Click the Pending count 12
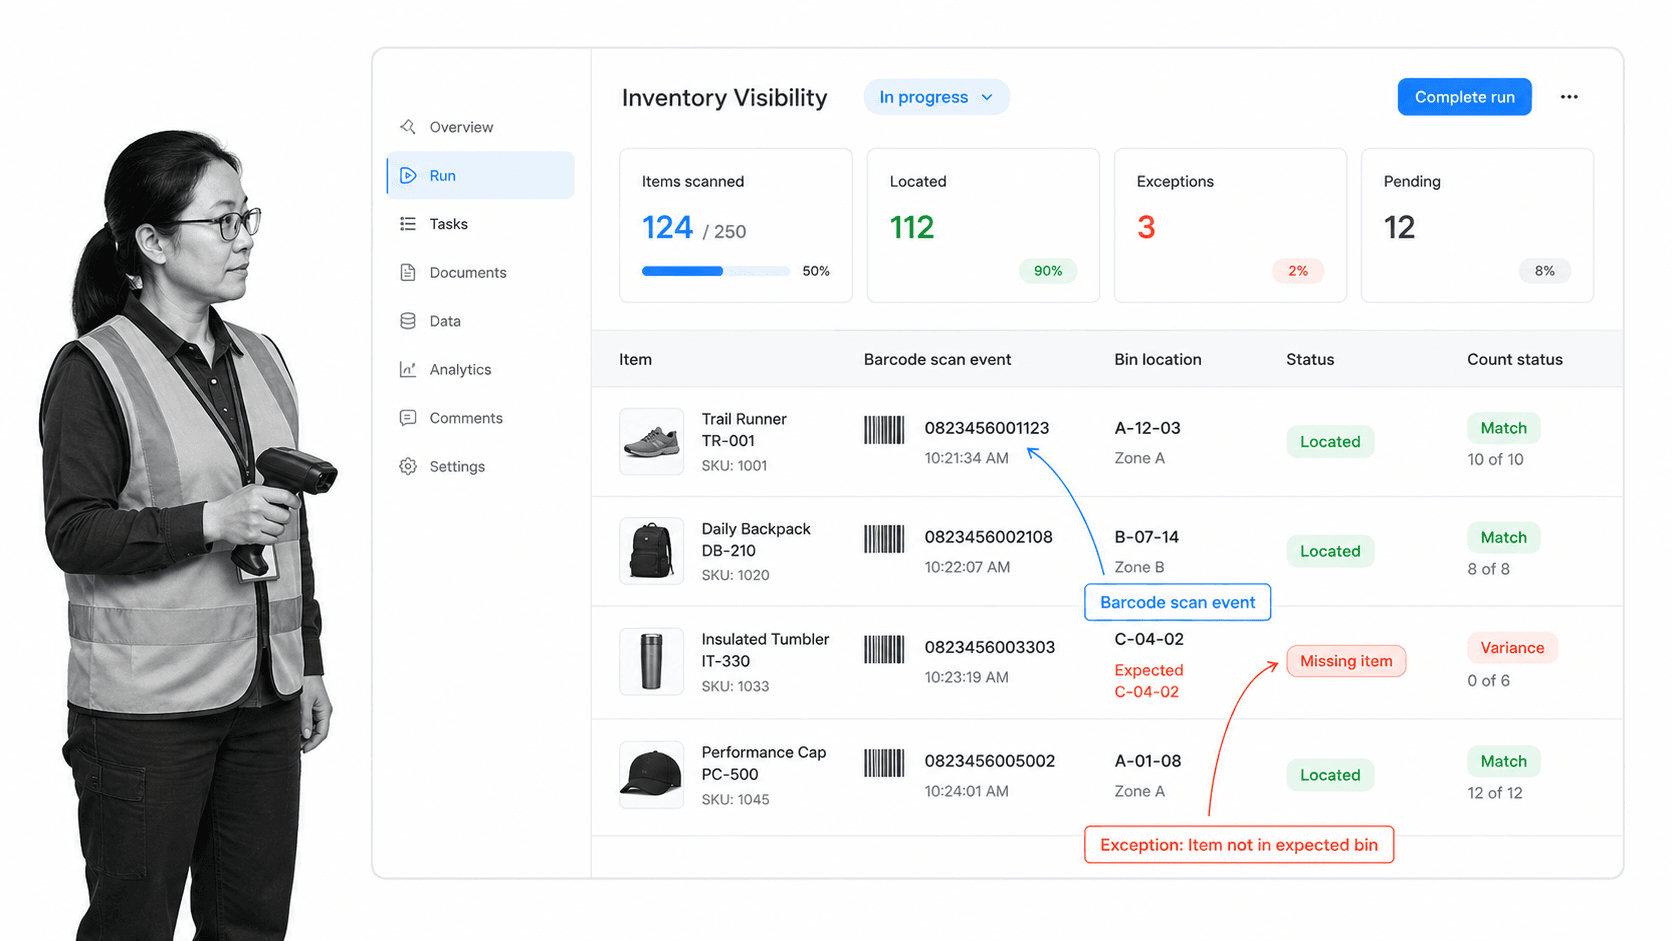 [x=1399, y=228]
